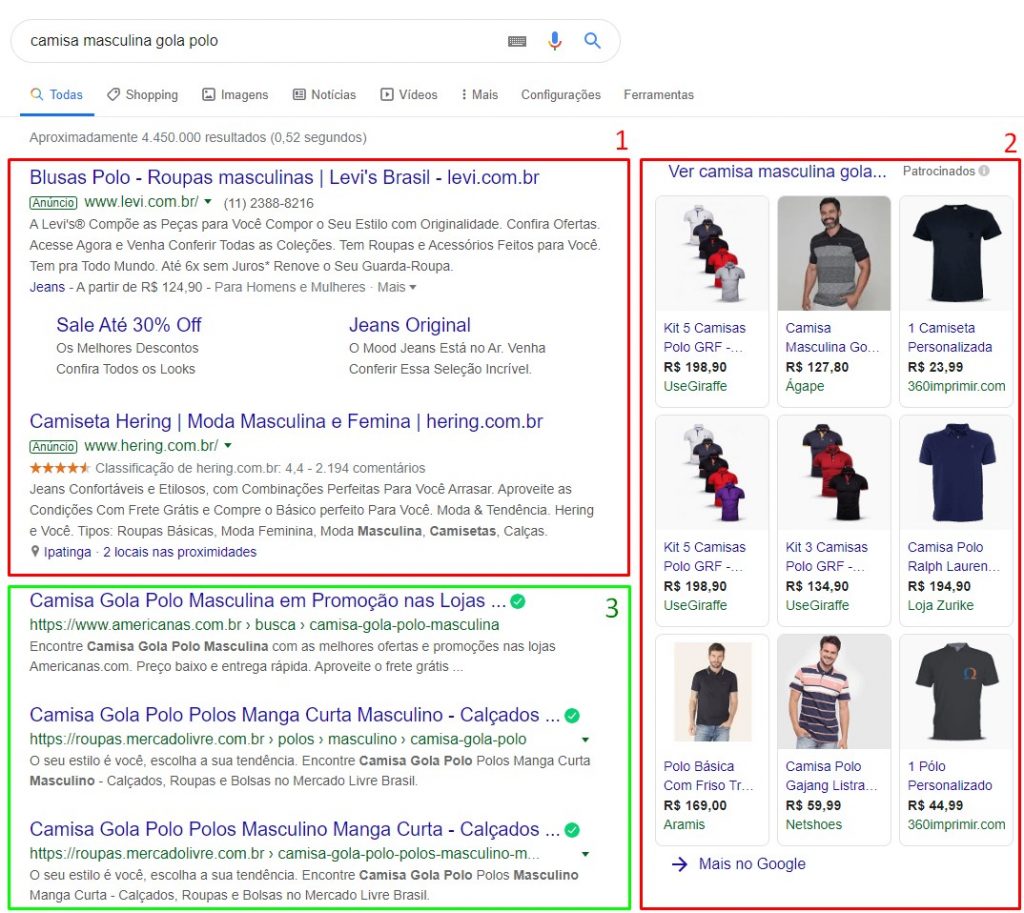Screen dimensions: 1024x913
Task: Click the location pin icon next to Ipatinga
Action: tap(35, 552)
